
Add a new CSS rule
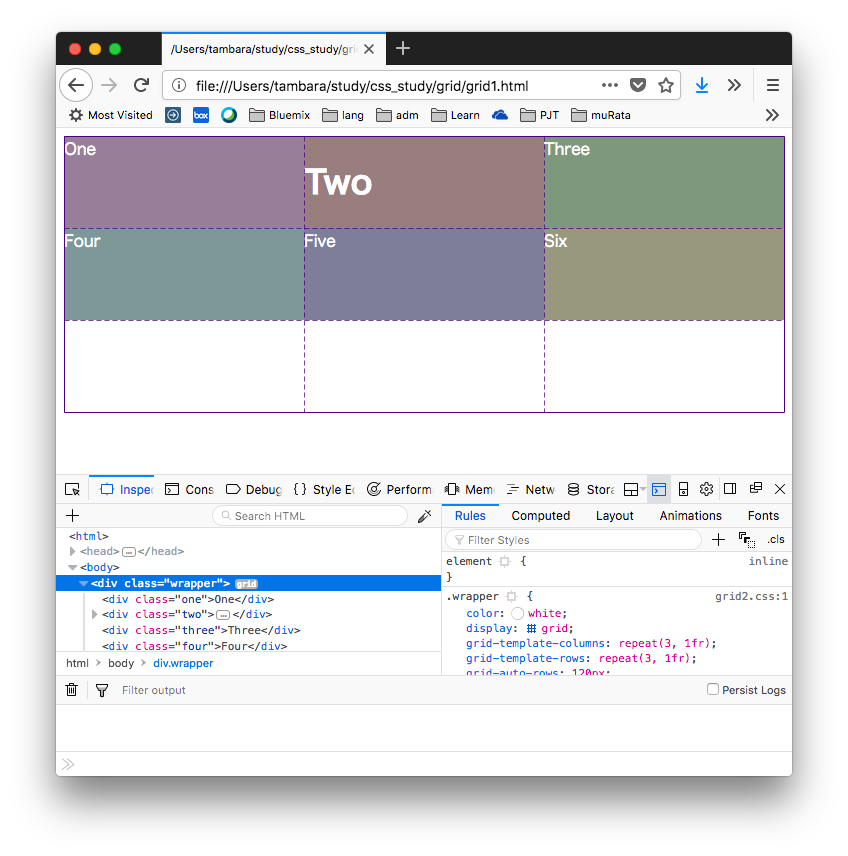coord(719,540)
